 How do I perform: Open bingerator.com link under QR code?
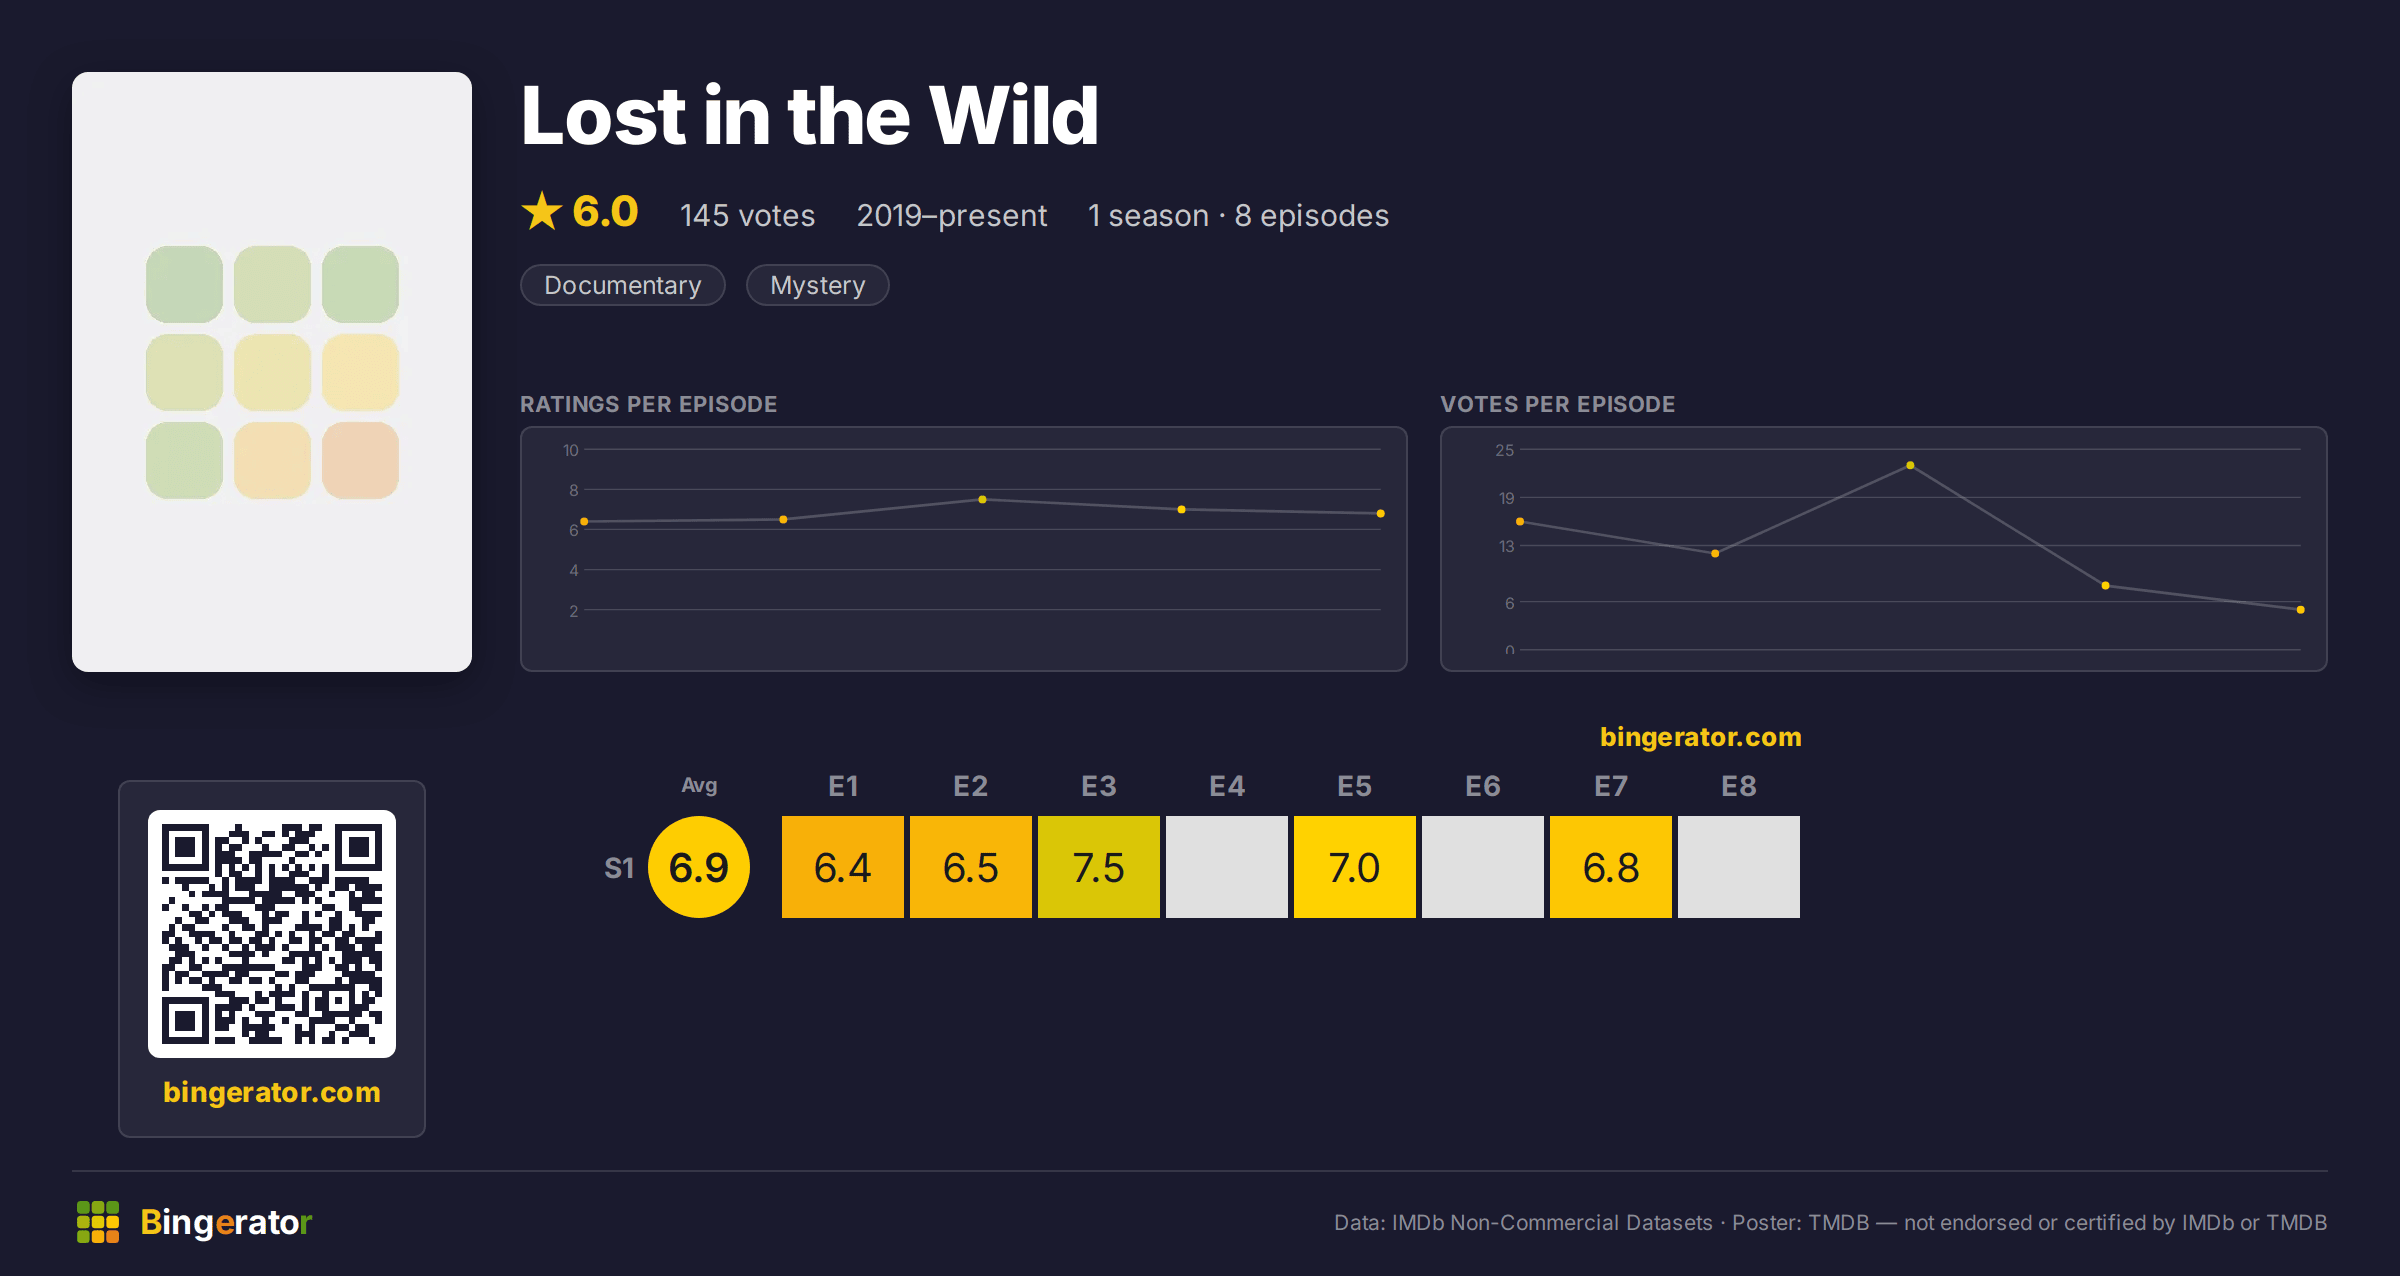272,1092
